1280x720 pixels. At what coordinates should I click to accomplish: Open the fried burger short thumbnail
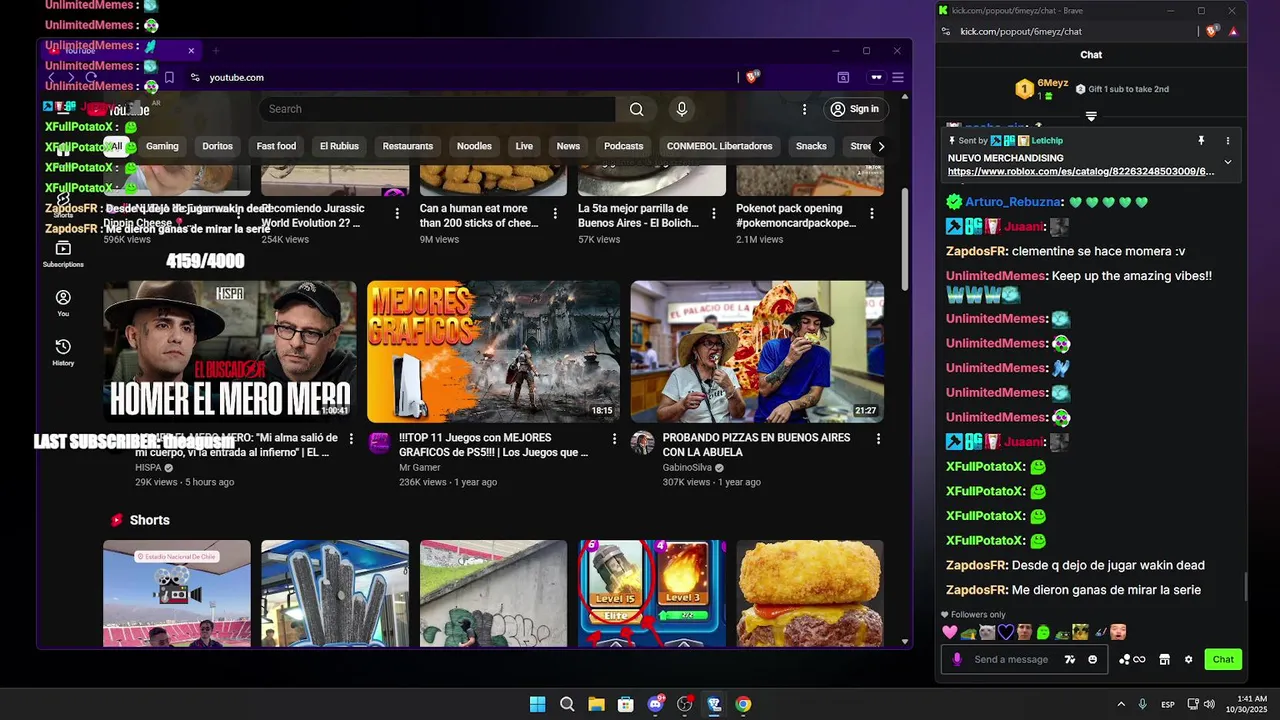tap(810, 593)
